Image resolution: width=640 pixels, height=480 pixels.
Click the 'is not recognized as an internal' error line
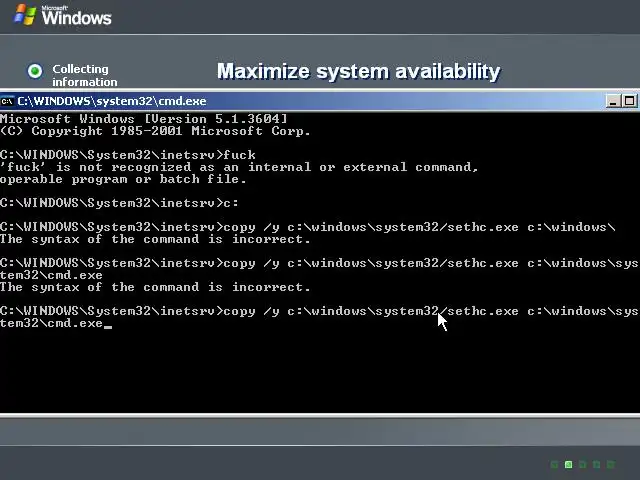tap(239, 167)
